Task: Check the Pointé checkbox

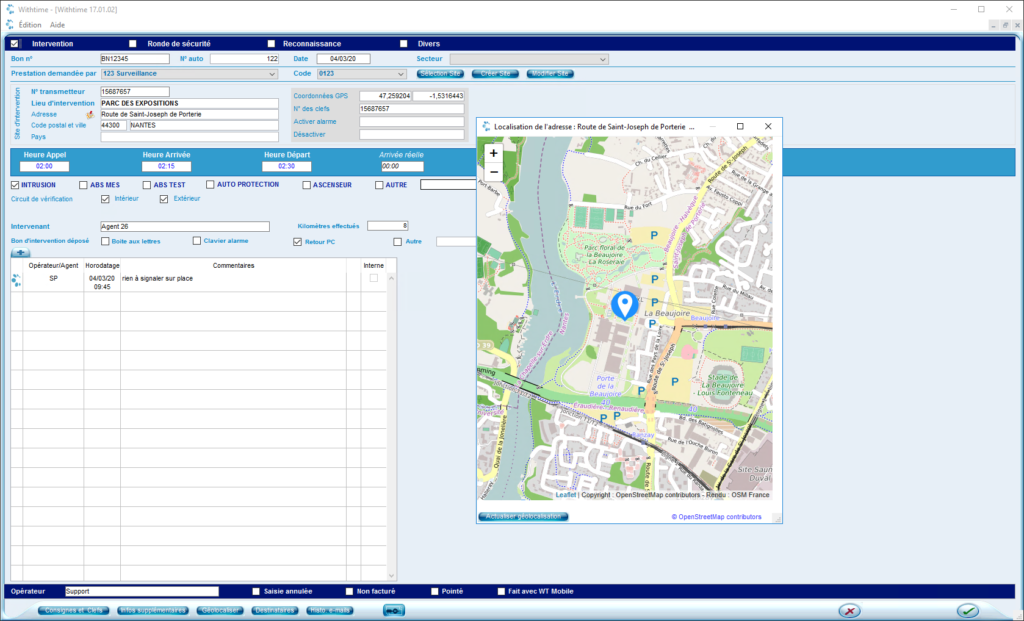Action: pyautogui.click(x=434, y=591)
